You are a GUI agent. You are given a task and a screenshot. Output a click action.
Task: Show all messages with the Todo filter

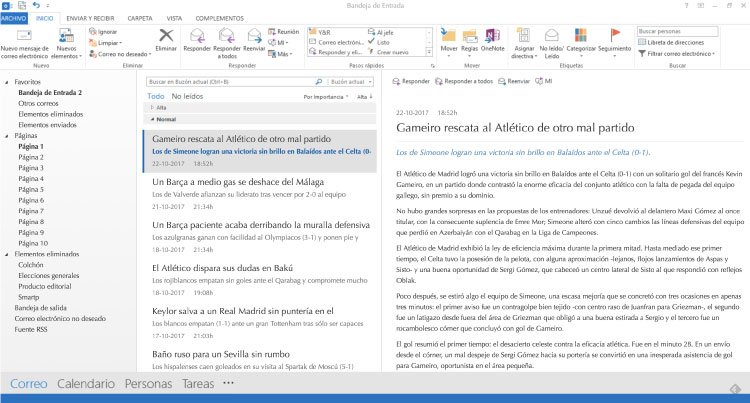tap(156, 96)
